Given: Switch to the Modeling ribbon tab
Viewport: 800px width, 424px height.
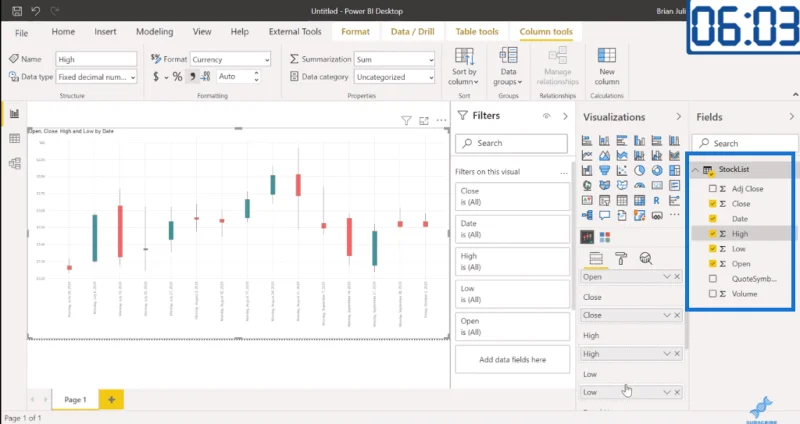Looking at the screenshot, I should (155, 32).
